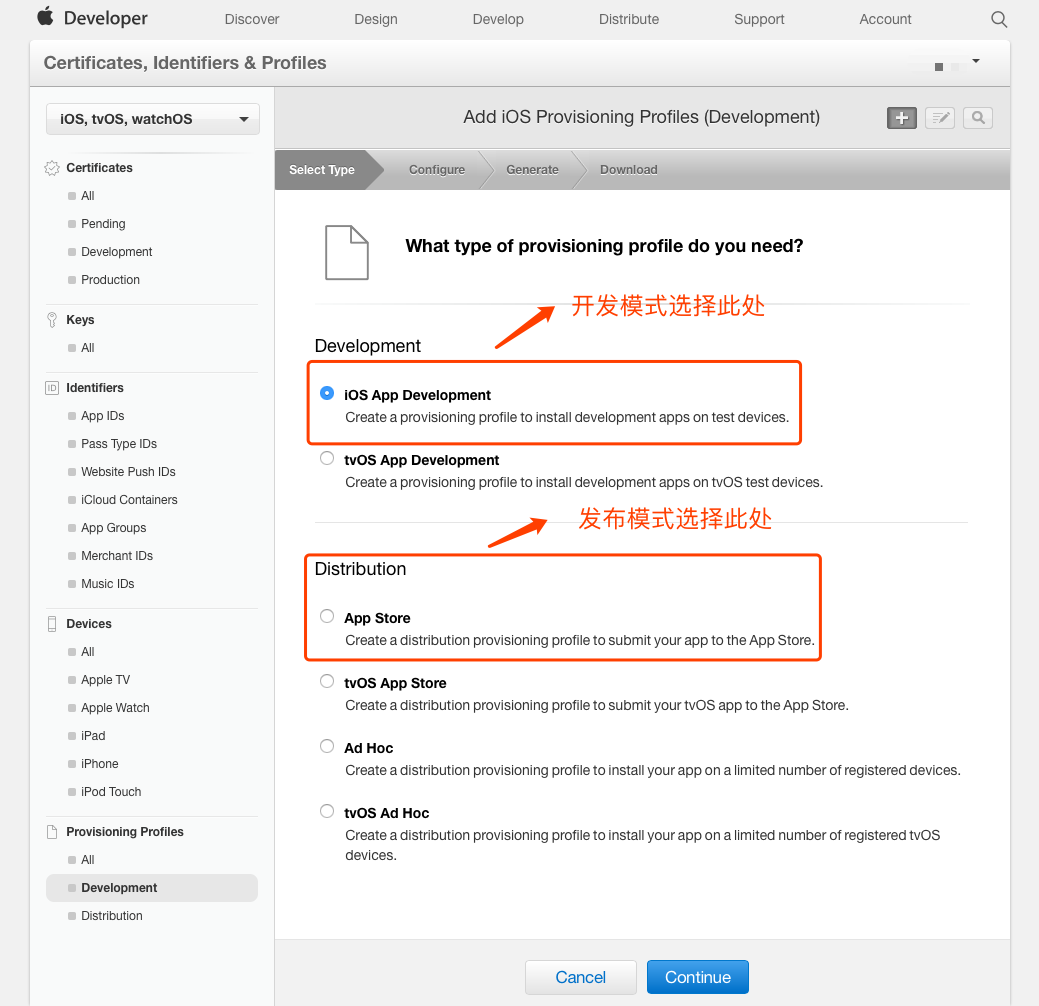The width and height of the screenshot is (1039, 1006).
Task: Click the edit pencil toolbar icon
Action: [x=940, y=118]
